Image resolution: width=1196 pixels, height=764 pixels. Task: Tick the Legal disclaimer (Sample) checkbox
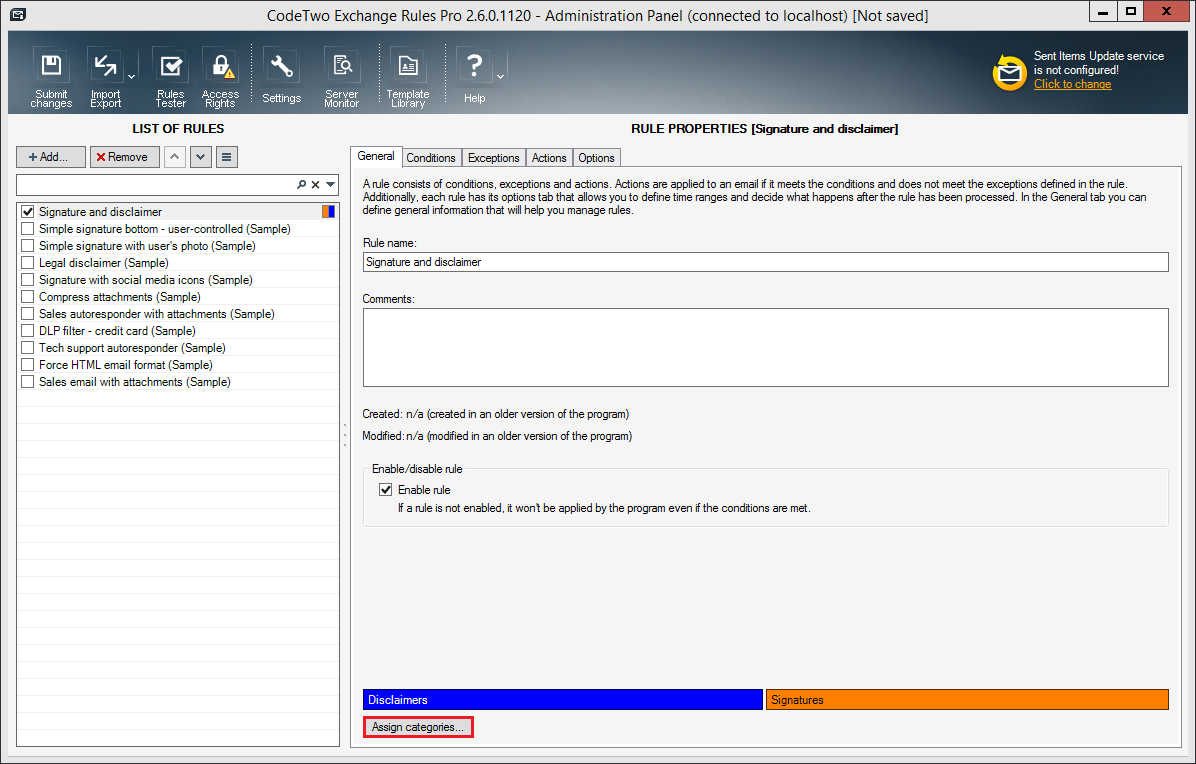pyautogui.click(x=27, y=262)
